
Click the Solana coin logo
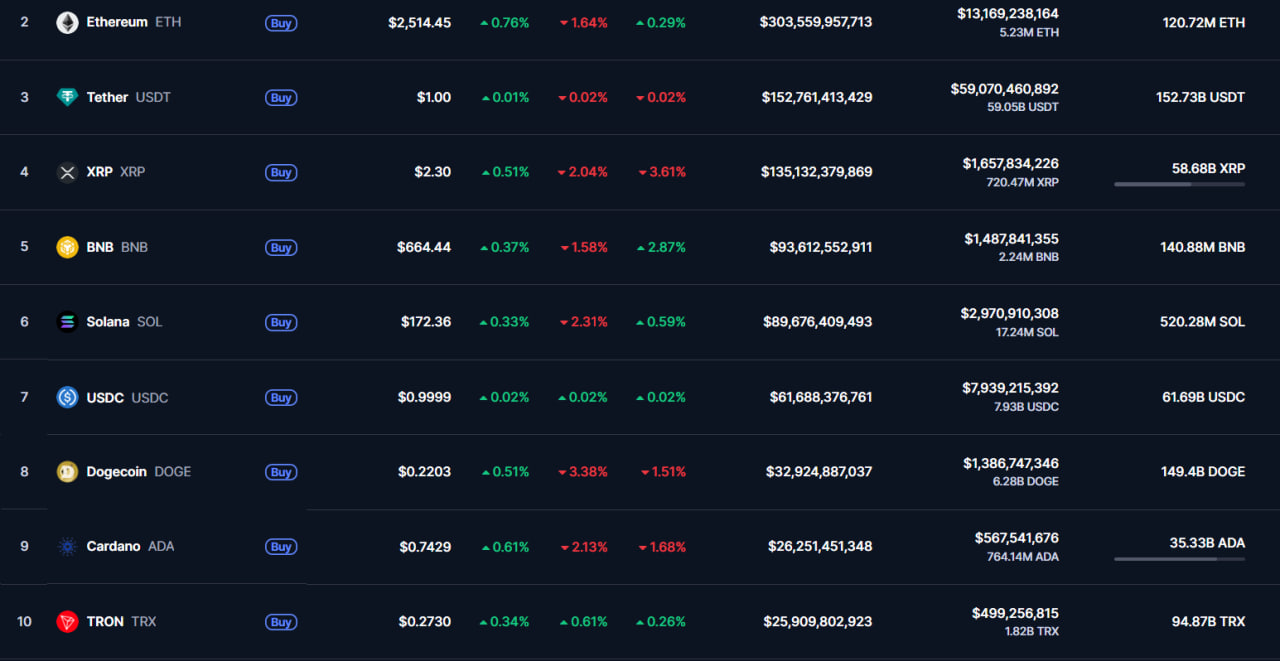(x=67, y=322)
